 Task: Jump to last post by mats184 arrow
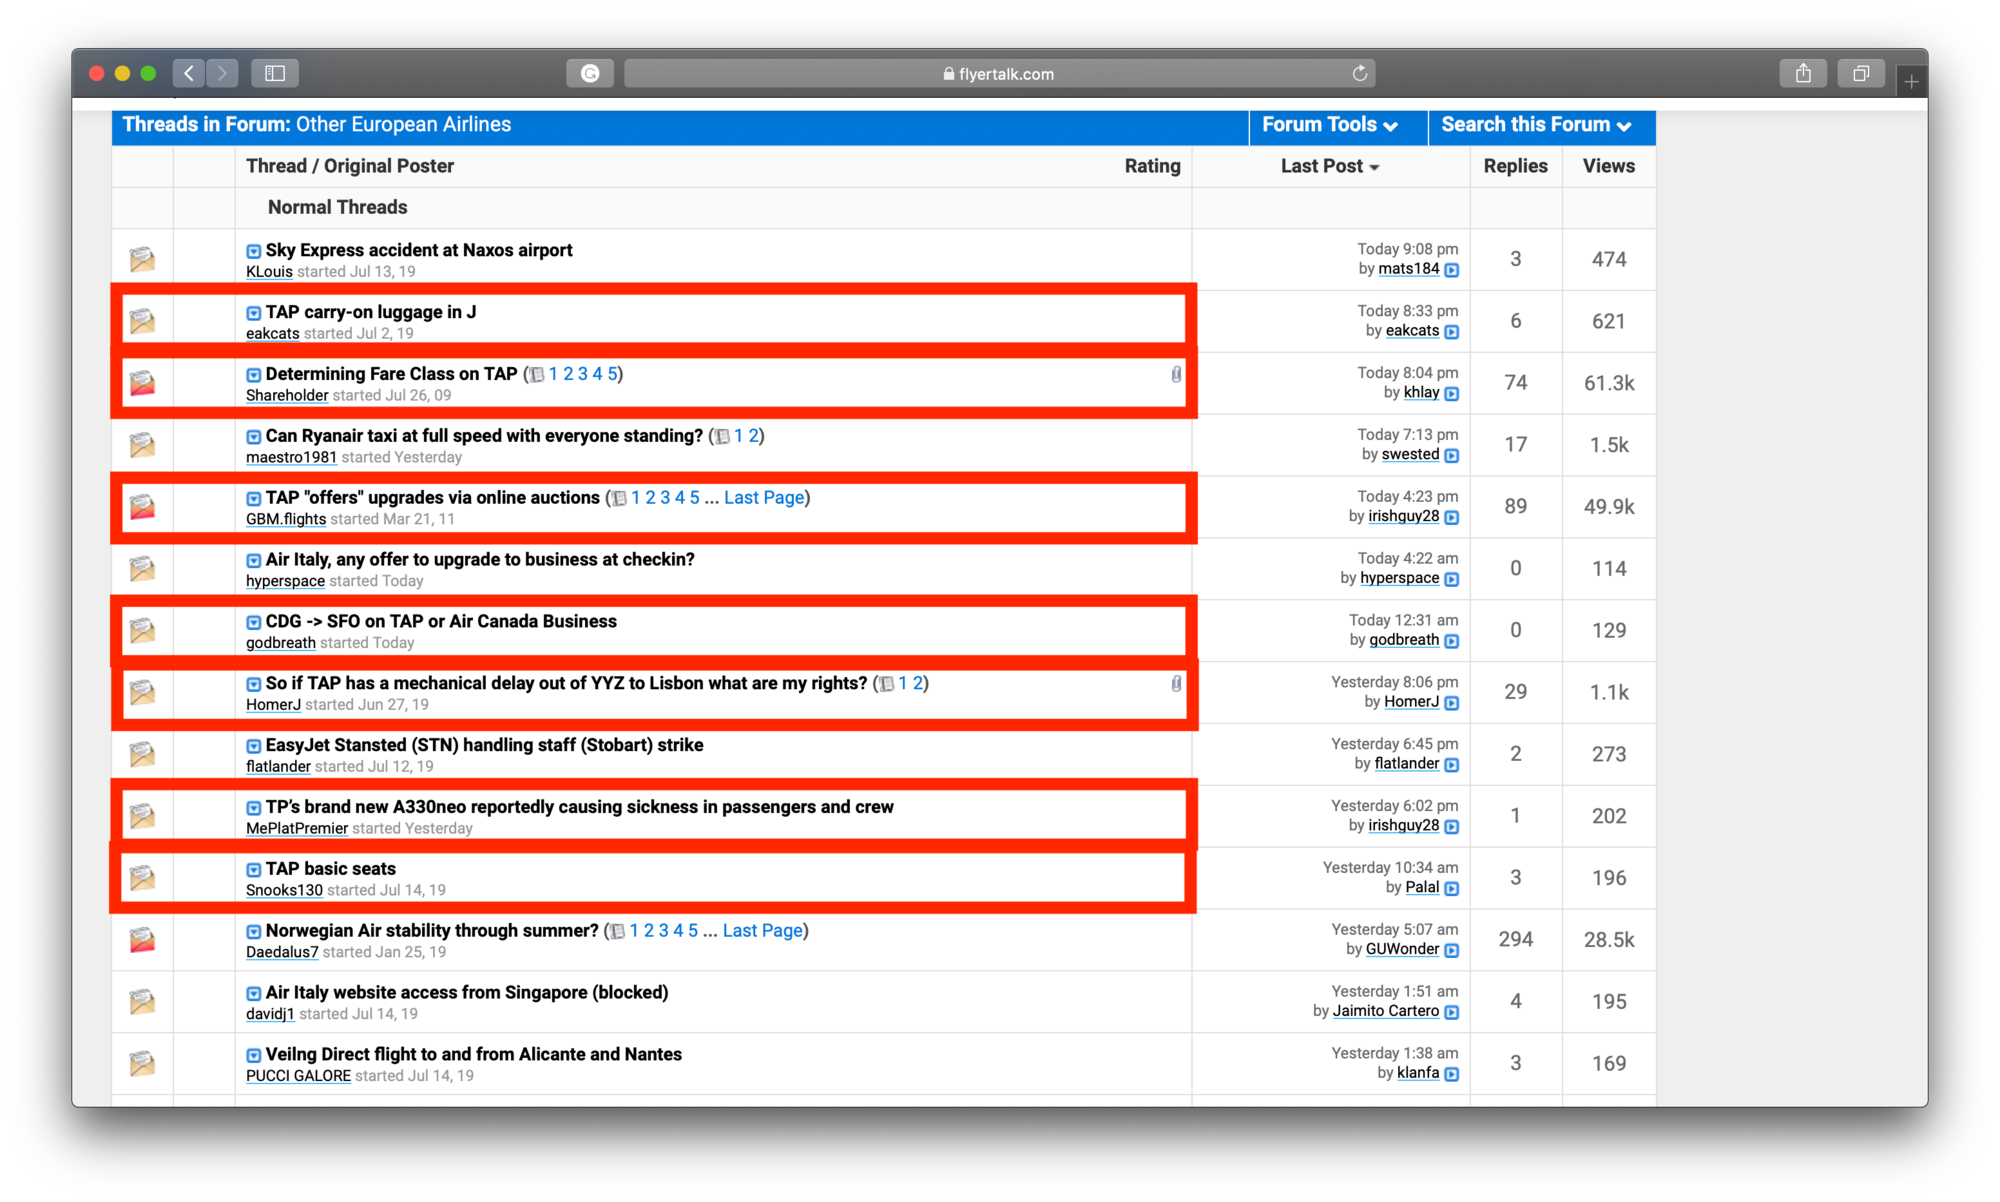1452,270
